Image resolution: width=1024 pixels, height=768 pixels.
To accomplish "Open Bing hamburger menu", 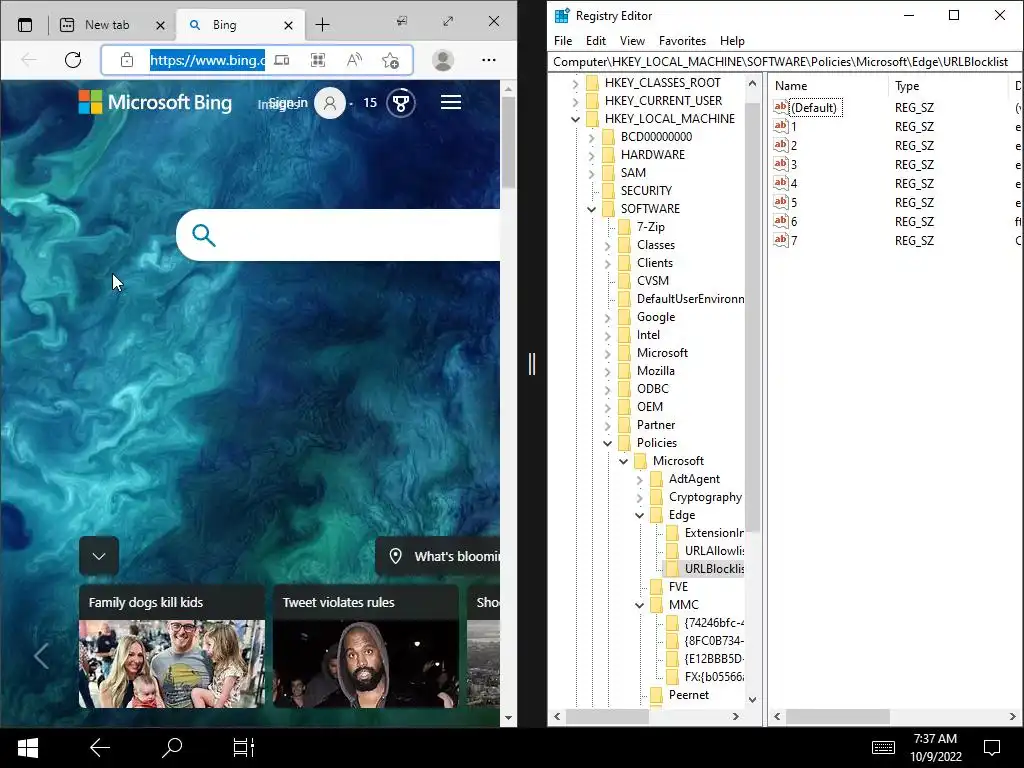I will coord(451,103).
